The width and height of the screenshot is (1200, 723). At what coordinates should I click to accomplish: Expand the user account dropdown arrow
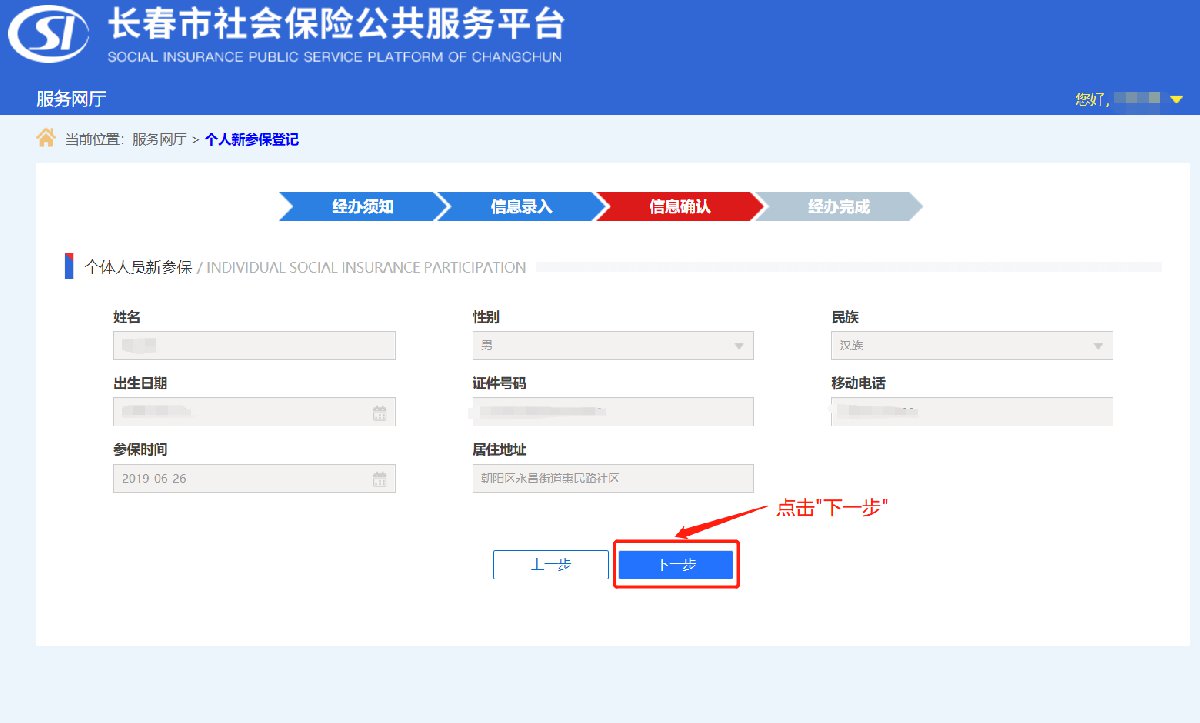pos(1176,99)
